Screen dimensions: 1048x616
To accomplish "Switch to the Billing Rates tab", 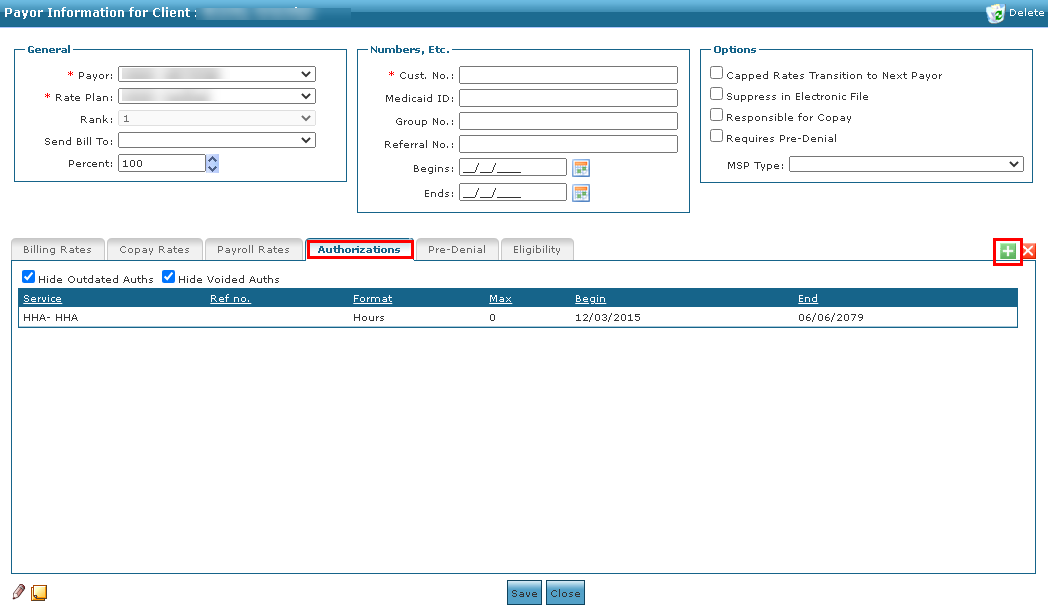I will pos(57,250).
